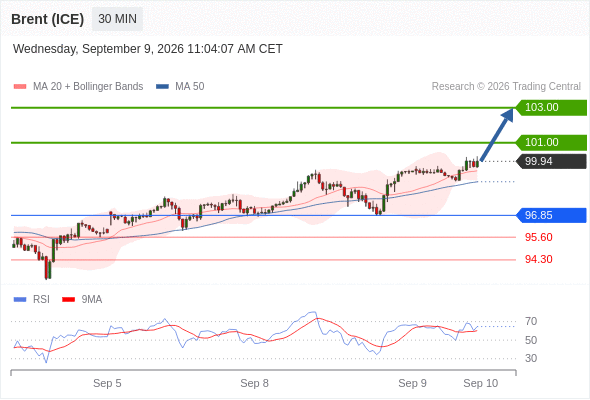Click the MA 20 + Bollinger Bands legend text
This screenshot has width=590, height=400.
coord(88,87)
